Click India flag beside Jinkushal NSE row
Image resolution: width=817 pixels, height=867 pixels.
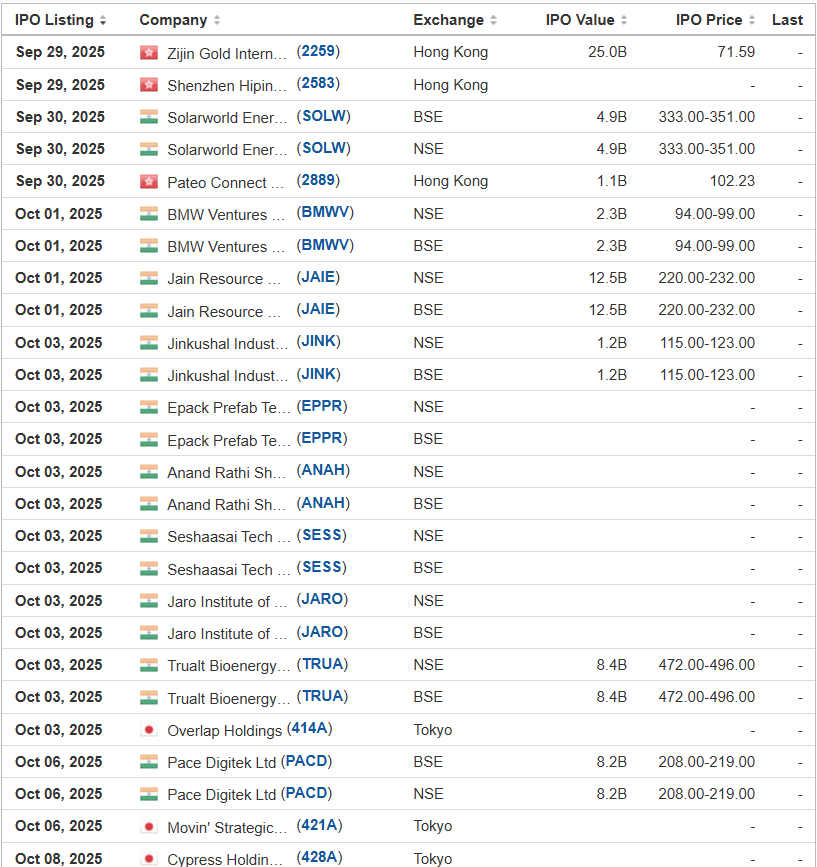pos(149,343)
